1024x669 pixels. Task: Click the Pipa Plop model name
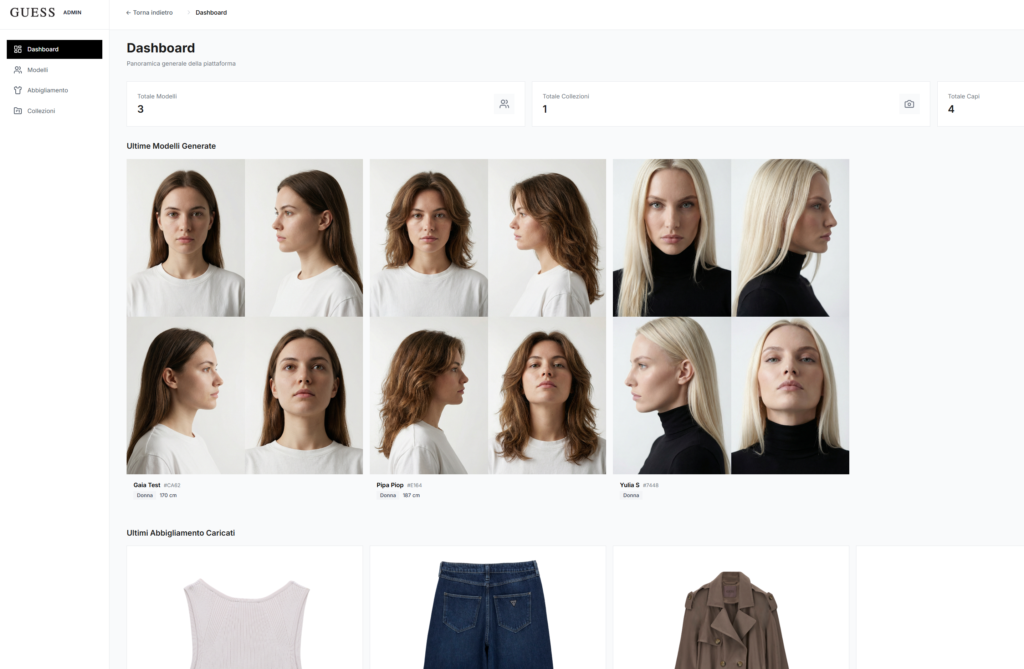click(x=389, y=485)
